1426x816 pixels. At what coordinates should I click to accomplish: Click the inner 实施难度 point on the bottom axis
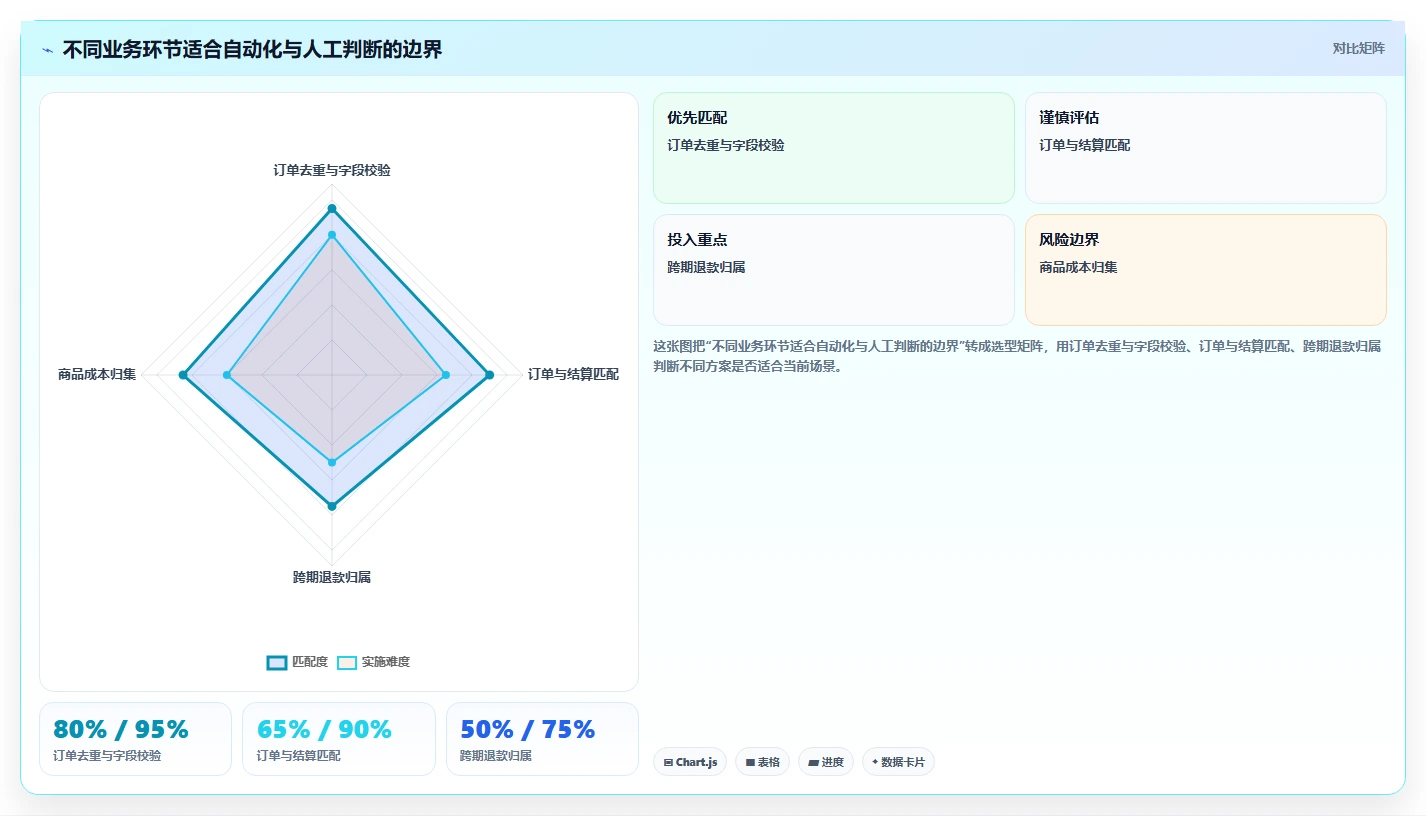tap(332, 462)
